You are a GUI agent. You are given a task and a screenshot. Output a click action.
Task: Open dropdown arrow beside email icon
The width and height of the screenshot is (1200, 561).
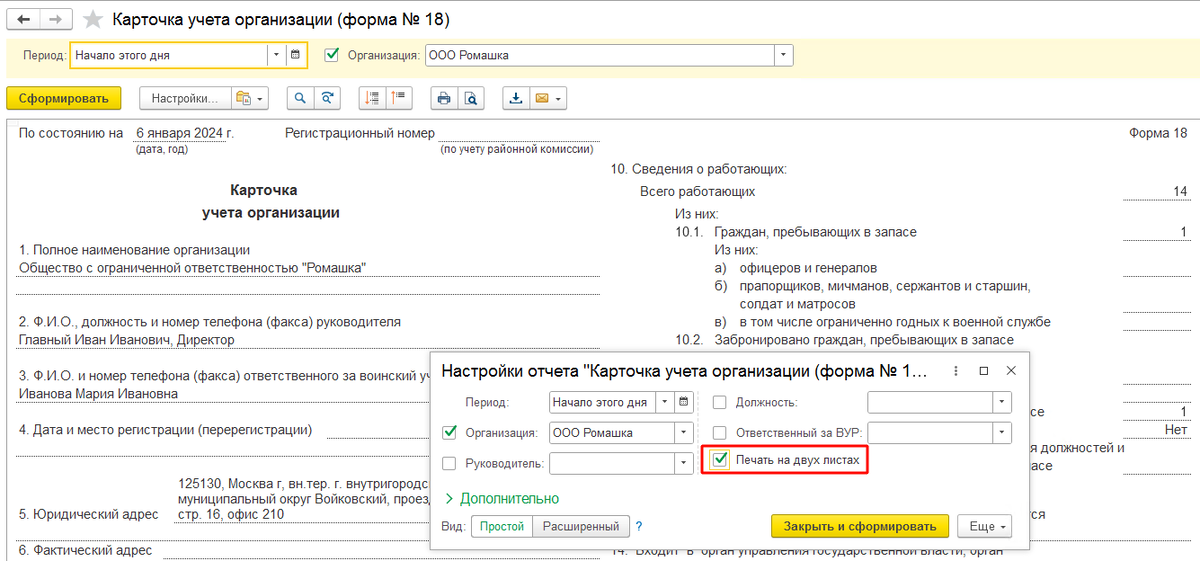pos(560,98)
